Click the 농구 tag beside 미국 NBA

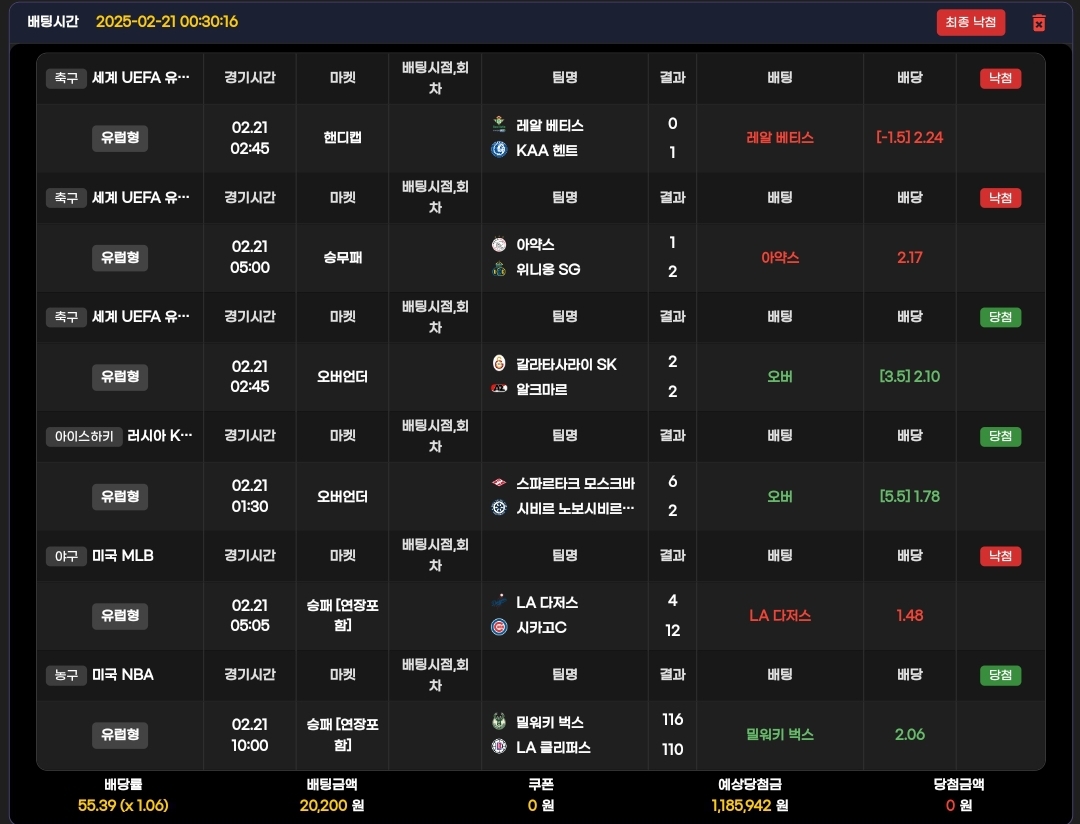66,675
